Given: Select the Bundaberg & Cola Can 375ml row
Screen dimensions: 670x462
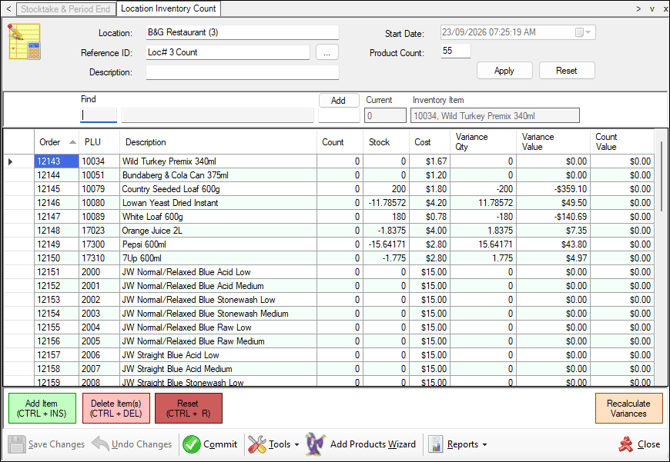Looking at the screenshot, I should (x=329, y=175).
